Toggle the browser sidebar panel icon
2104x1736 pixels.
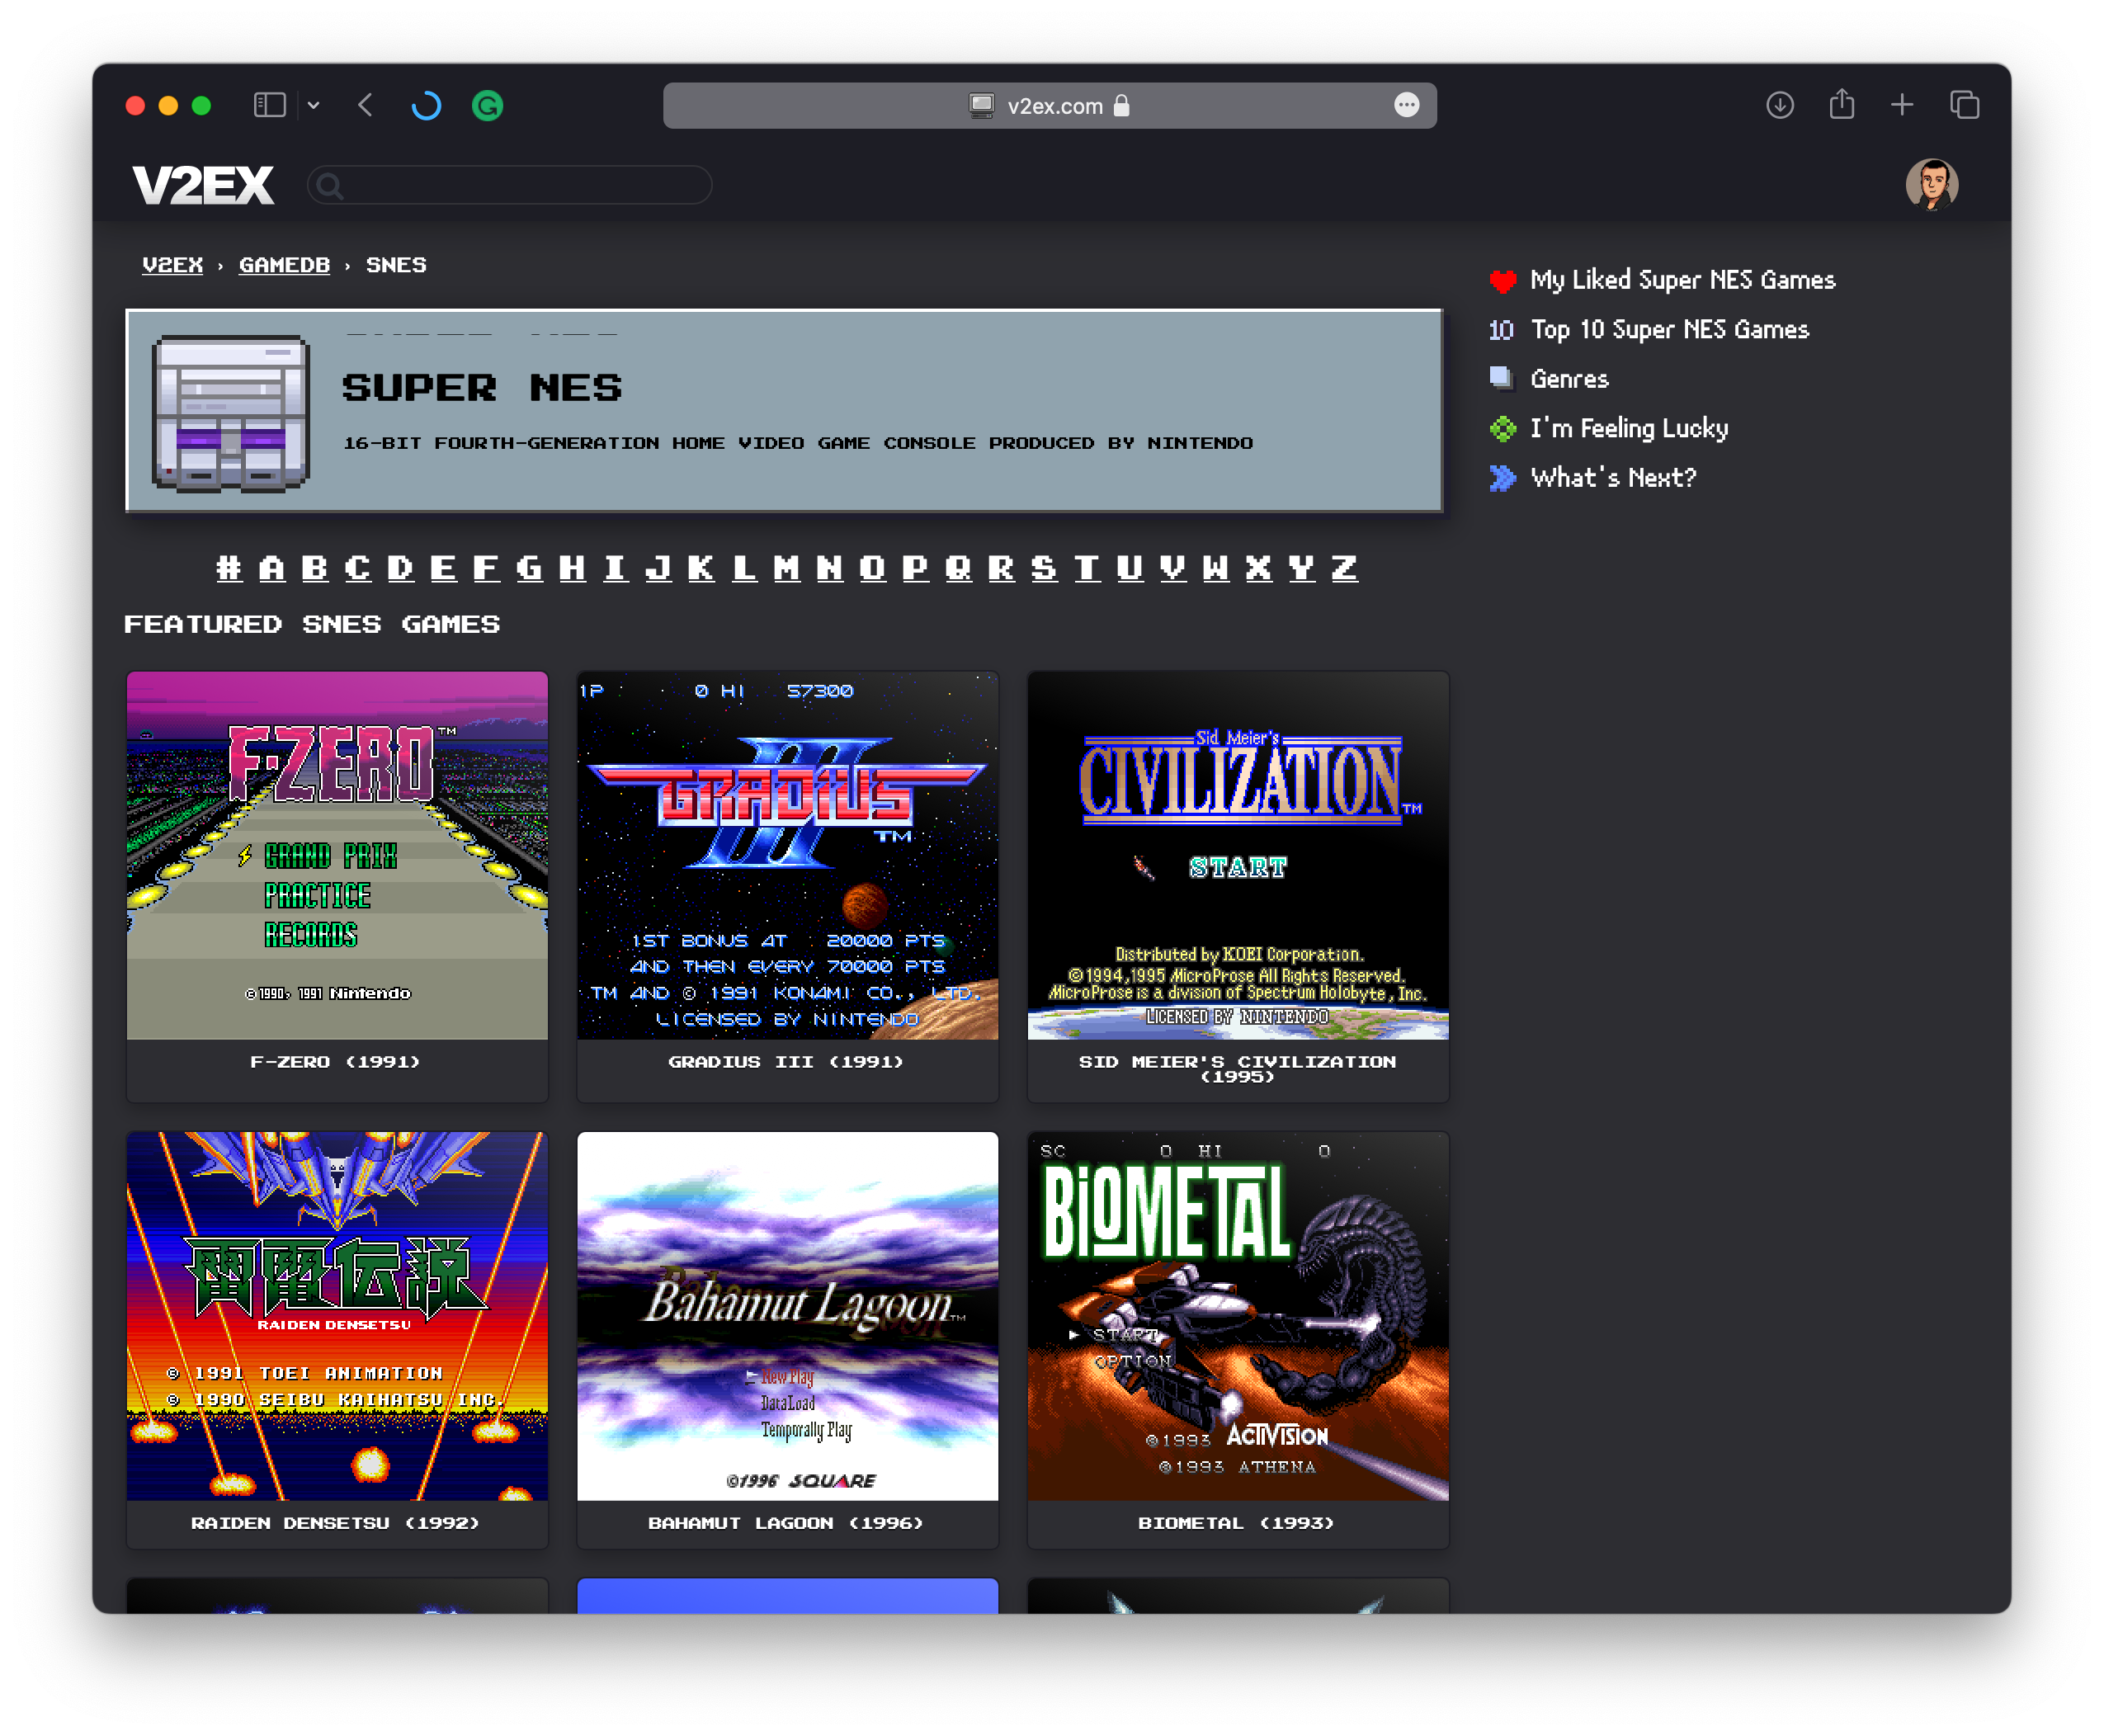point(268,105)
